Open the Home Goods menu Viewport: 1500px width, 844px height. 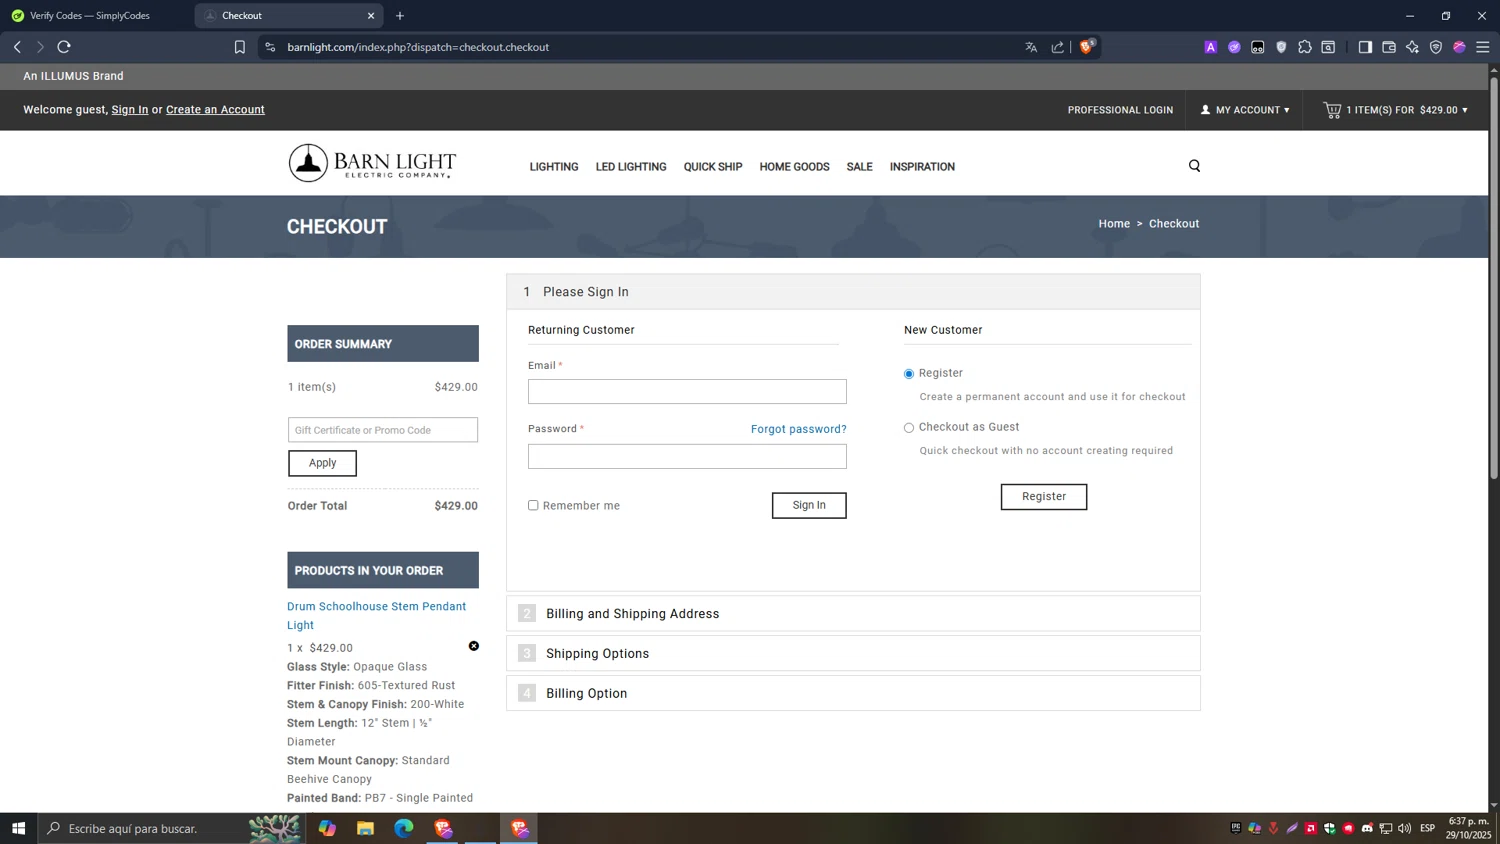pyautogui.click(x=794, y=167)
